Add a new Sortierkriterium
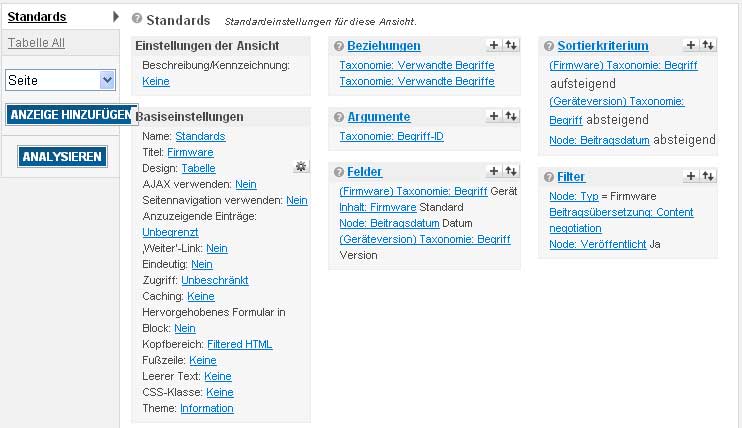742x428 pixels. click(x=691, y=45)
